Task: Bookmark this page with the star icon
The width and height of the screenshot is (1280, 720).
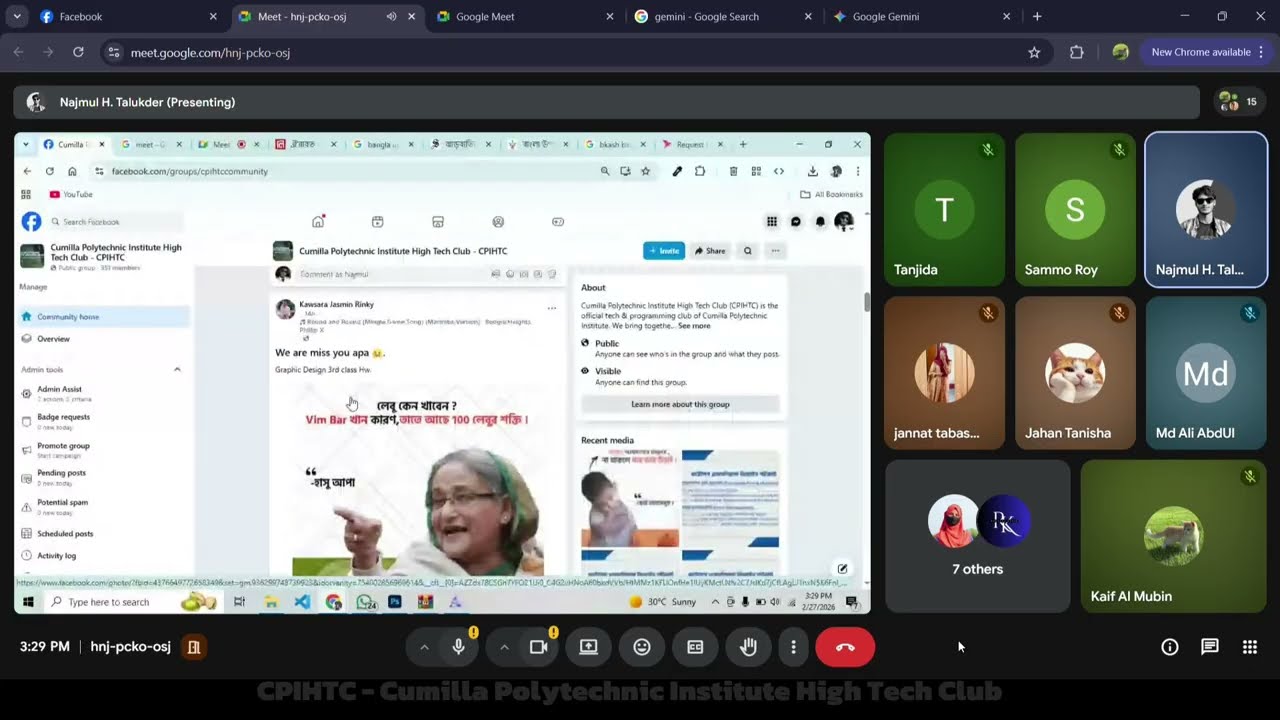Action: click(1034, 52)
